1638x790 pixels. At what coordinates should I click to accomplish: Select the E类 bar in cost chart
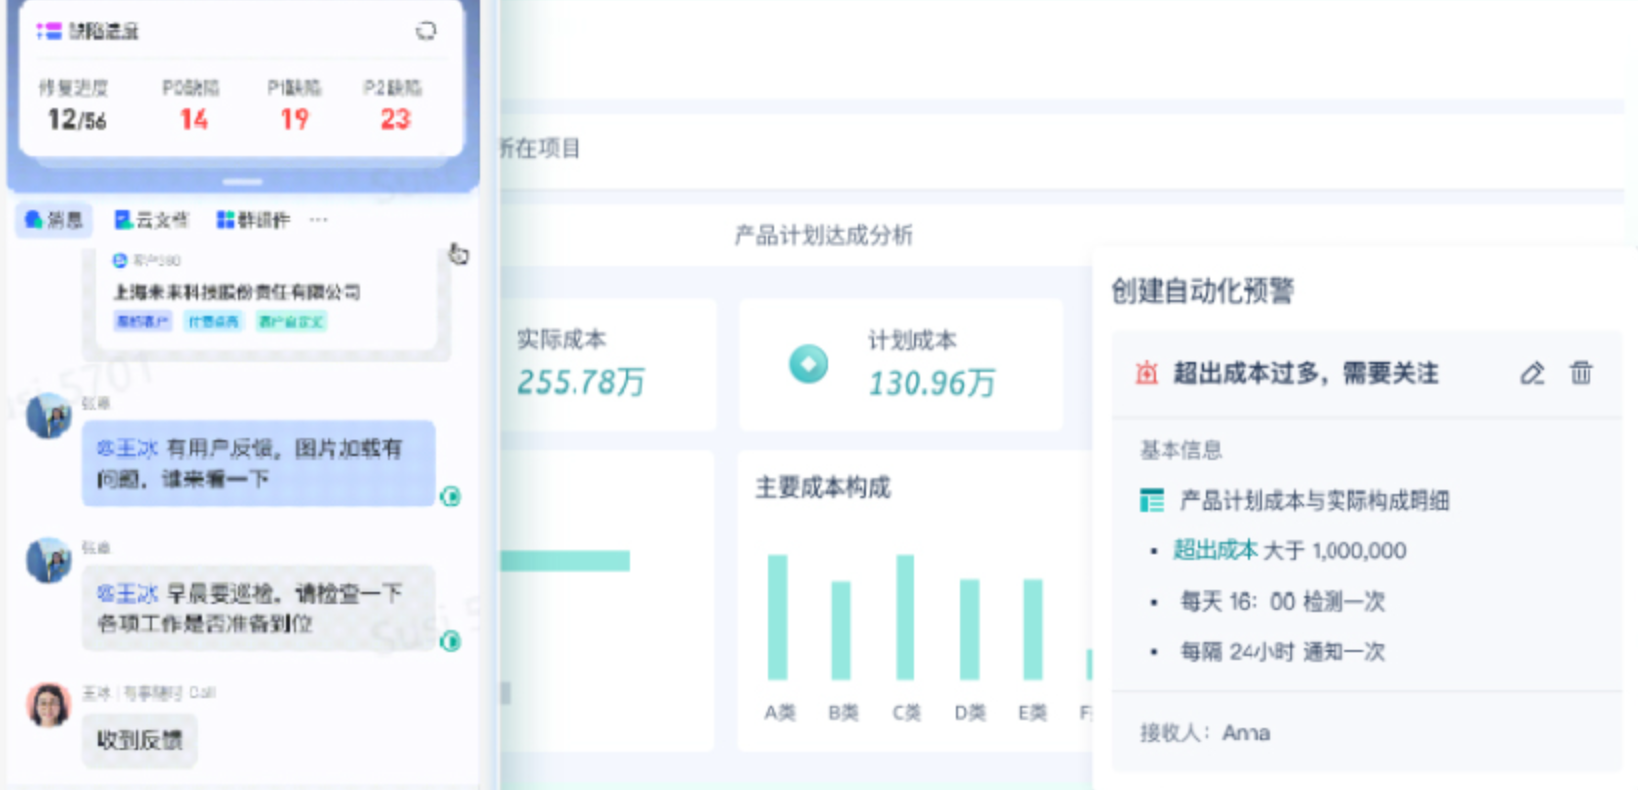1033,629
